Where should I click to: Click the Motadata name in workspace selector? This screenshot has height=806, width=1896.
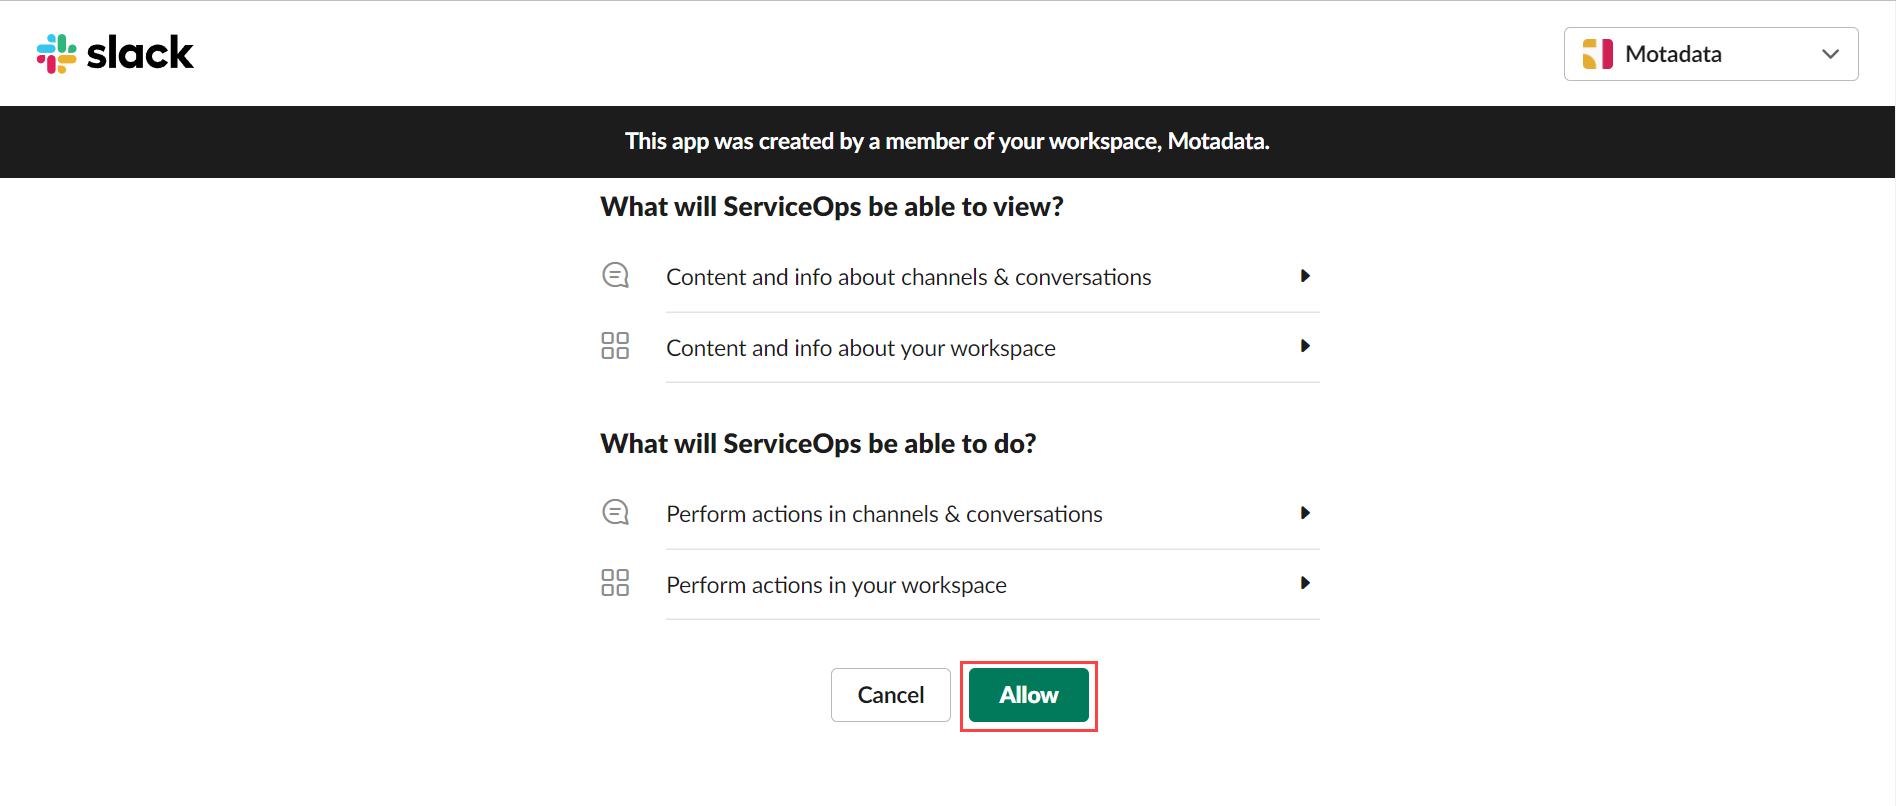(x=1673, y=53)
